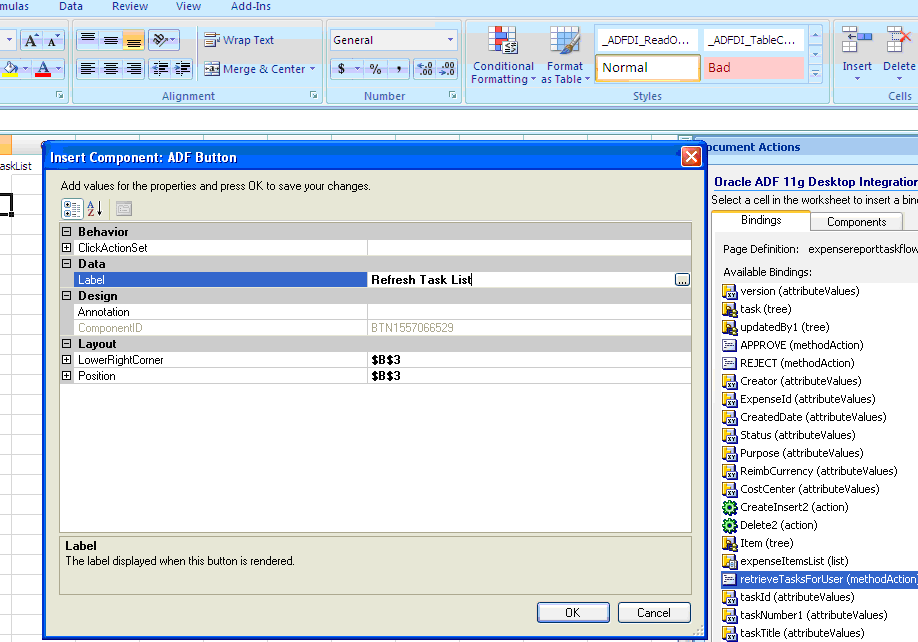Click the Label value field
The width and height of the screenshot is (918, 642).
[520, 280]
